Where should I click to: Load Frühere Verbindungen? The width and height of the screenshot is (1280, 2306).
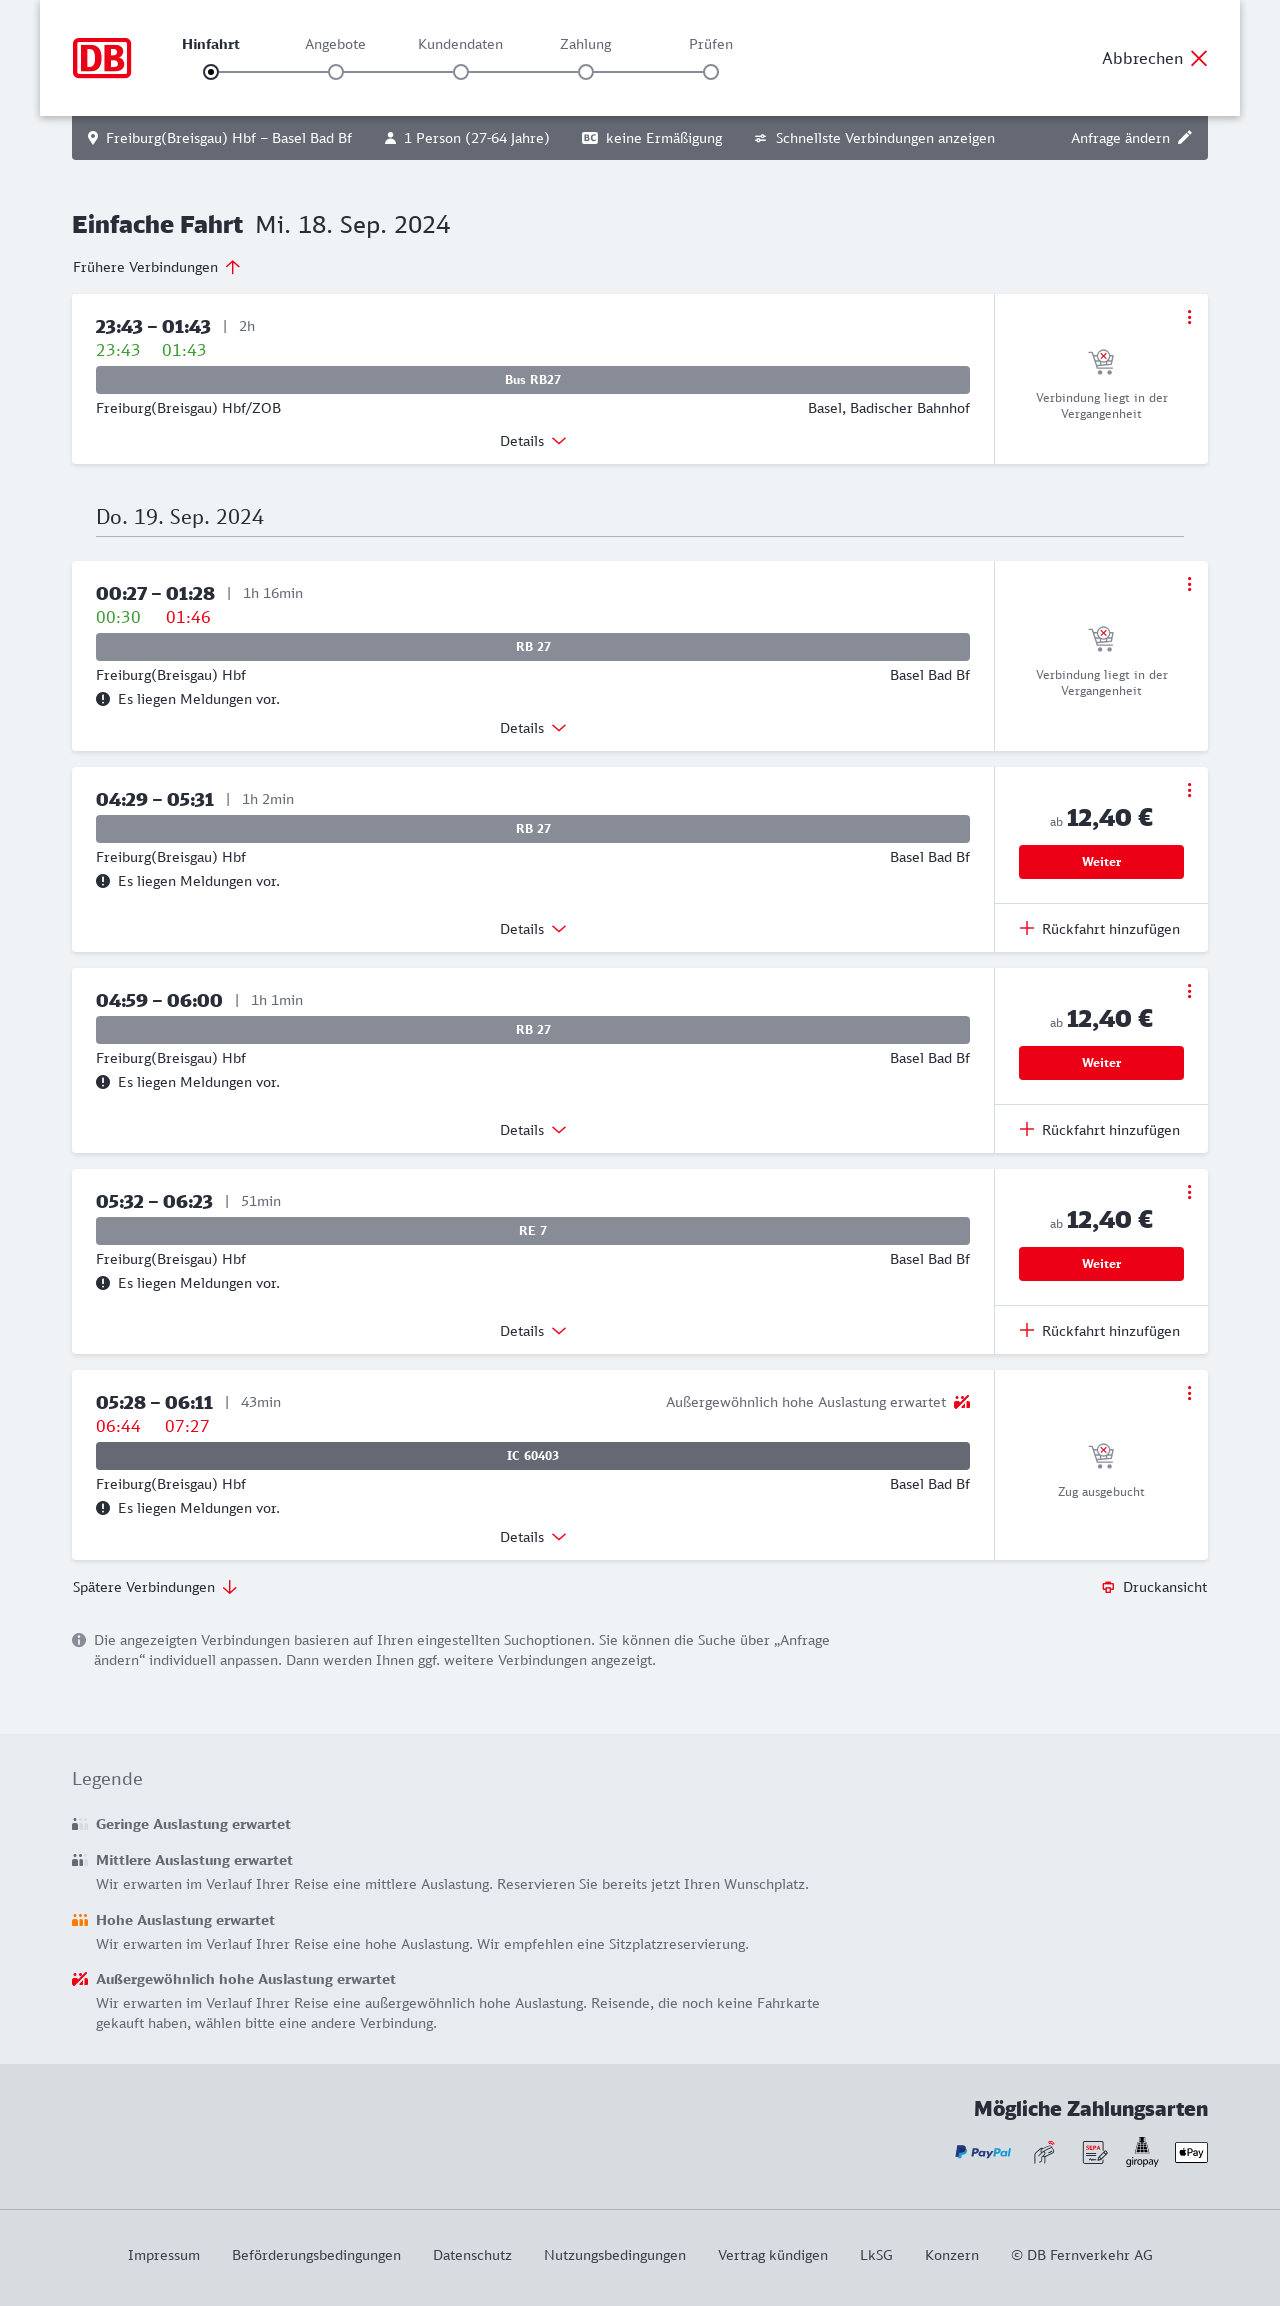pyautogui.click(x=156, y=267)
